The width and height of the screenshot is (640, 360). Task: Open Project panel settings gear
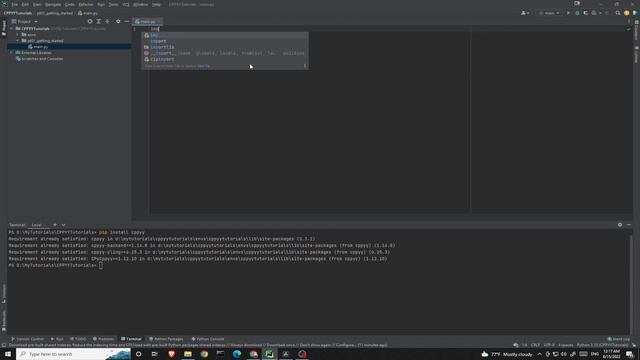tap(118, 21)
